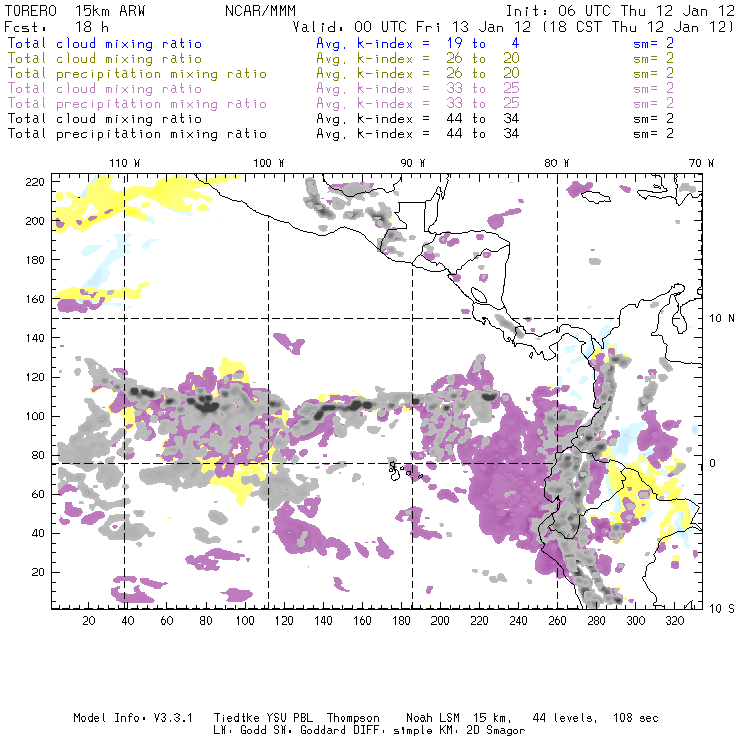
Task: Click the '260' tick on the horizontal axis
Action: pyautogui.click(x=557, y=621)
